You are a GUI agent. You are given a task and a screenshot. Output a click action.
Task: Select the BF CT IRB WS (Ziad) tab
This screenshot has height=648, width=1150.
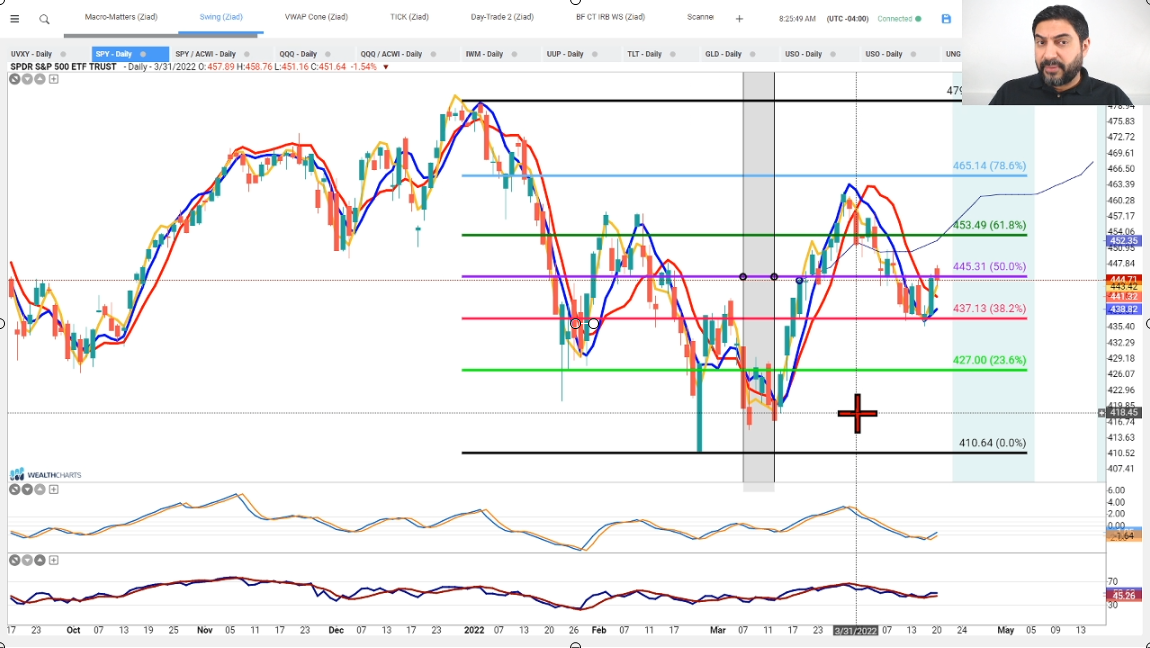[x=610, y=17]
